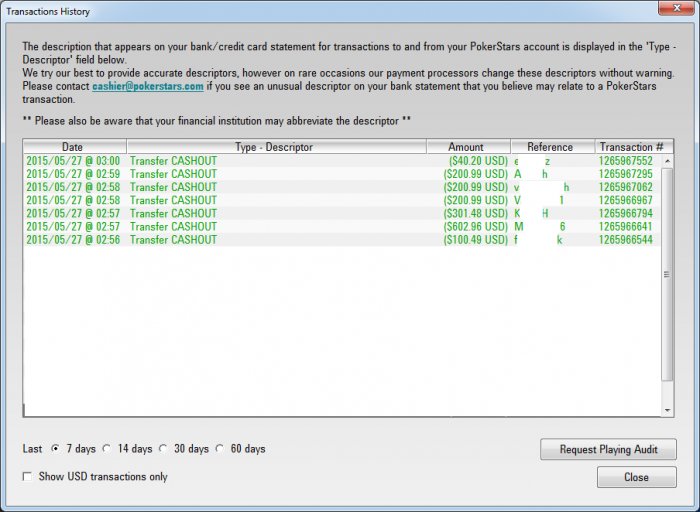Click the Request Playing Audit button
This screenshot has width=700, height=512.
click(608, 449)
